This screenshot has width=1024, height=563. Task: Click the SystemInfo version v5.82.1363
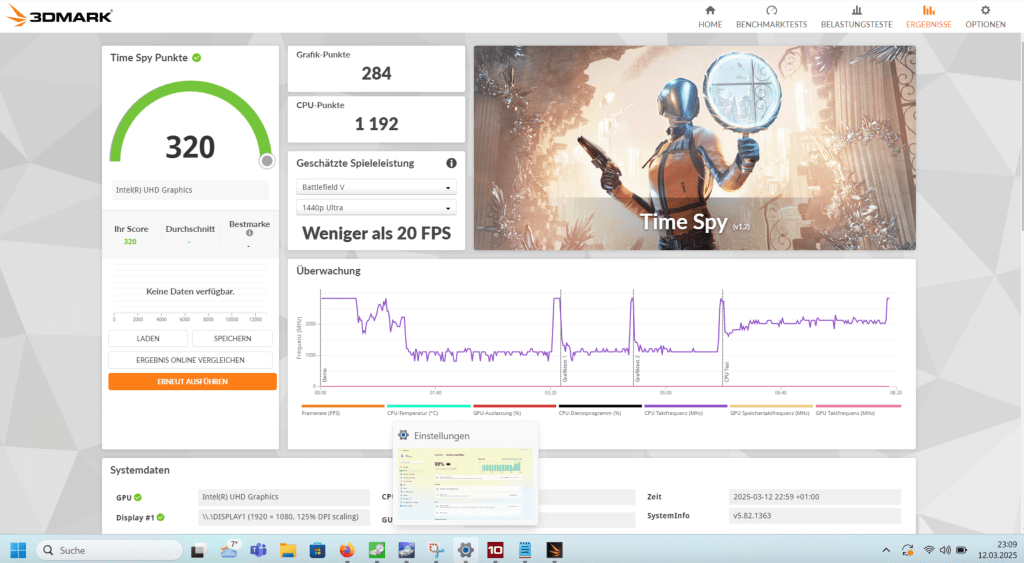pyautogui.click(x=814, y=516)
